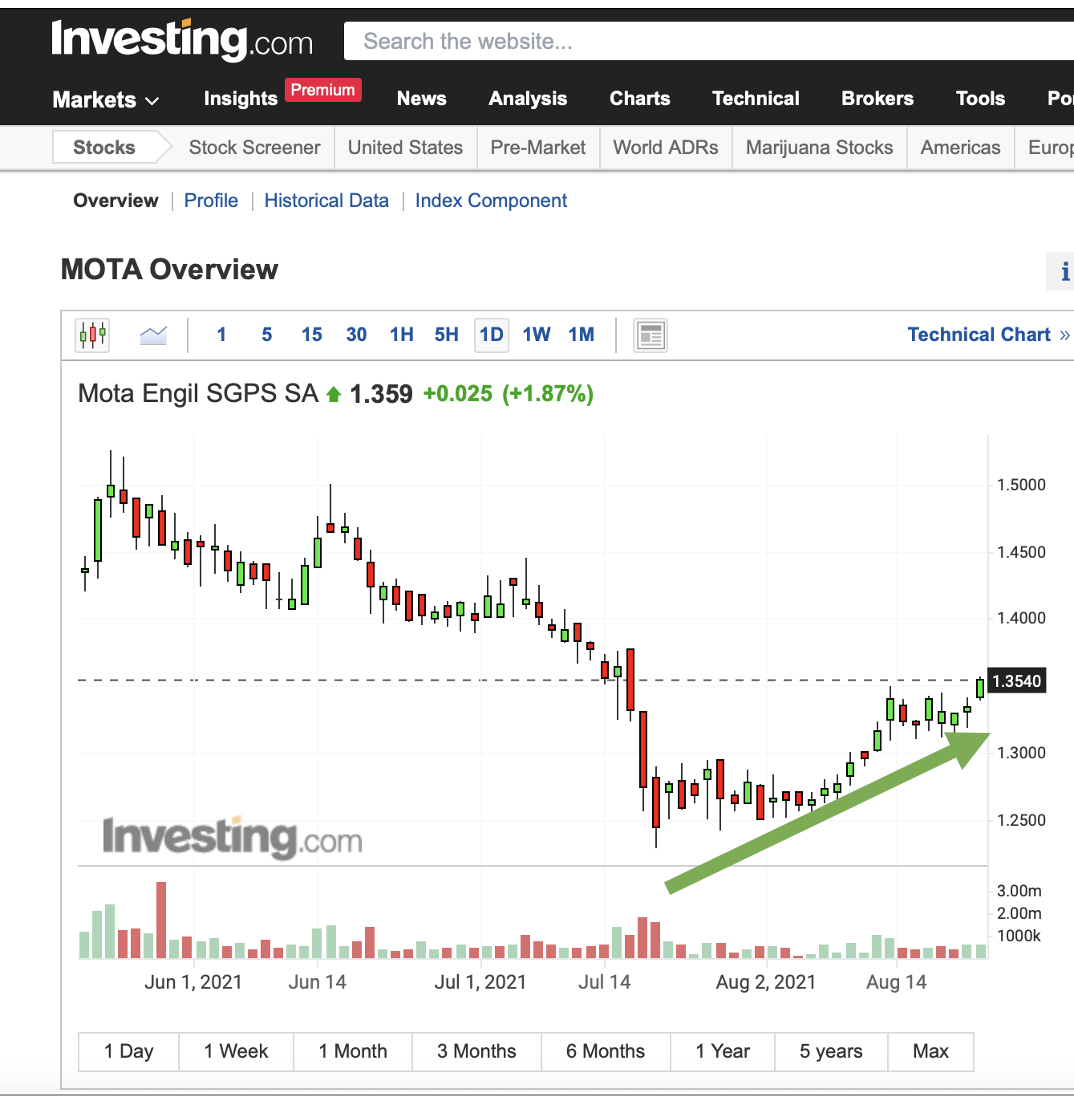Click the Aug 2, 2021 date axis label

pyautogui.click(x=766, y=982)
